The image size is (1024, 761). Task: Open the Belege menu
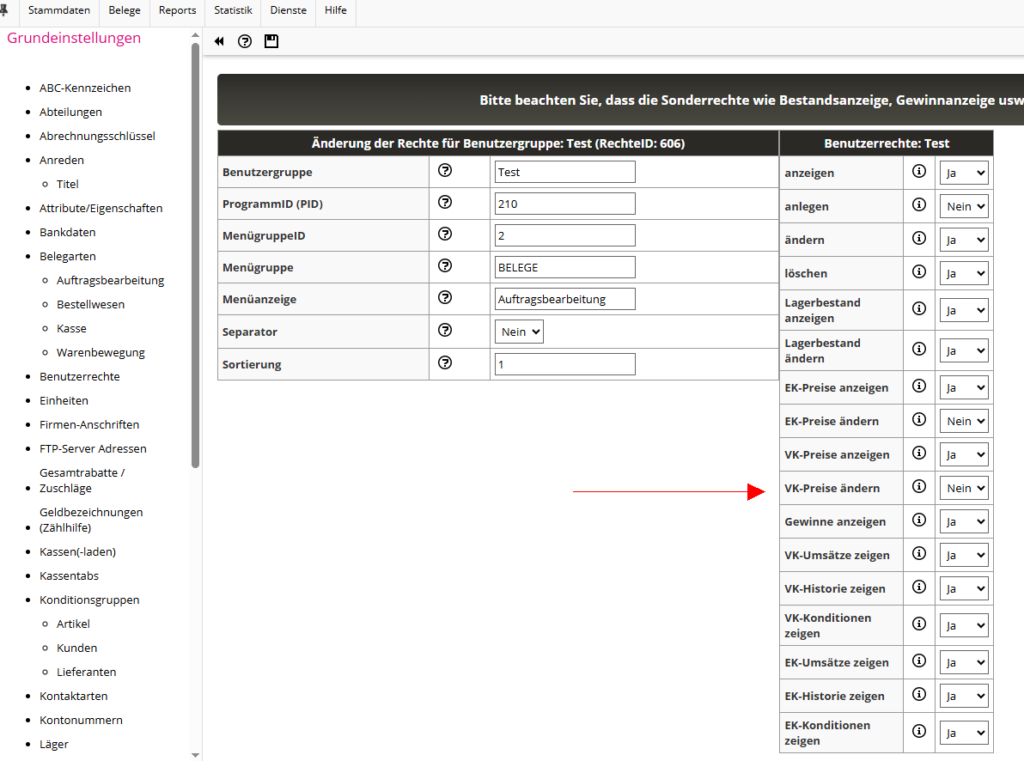click(124, 10)
